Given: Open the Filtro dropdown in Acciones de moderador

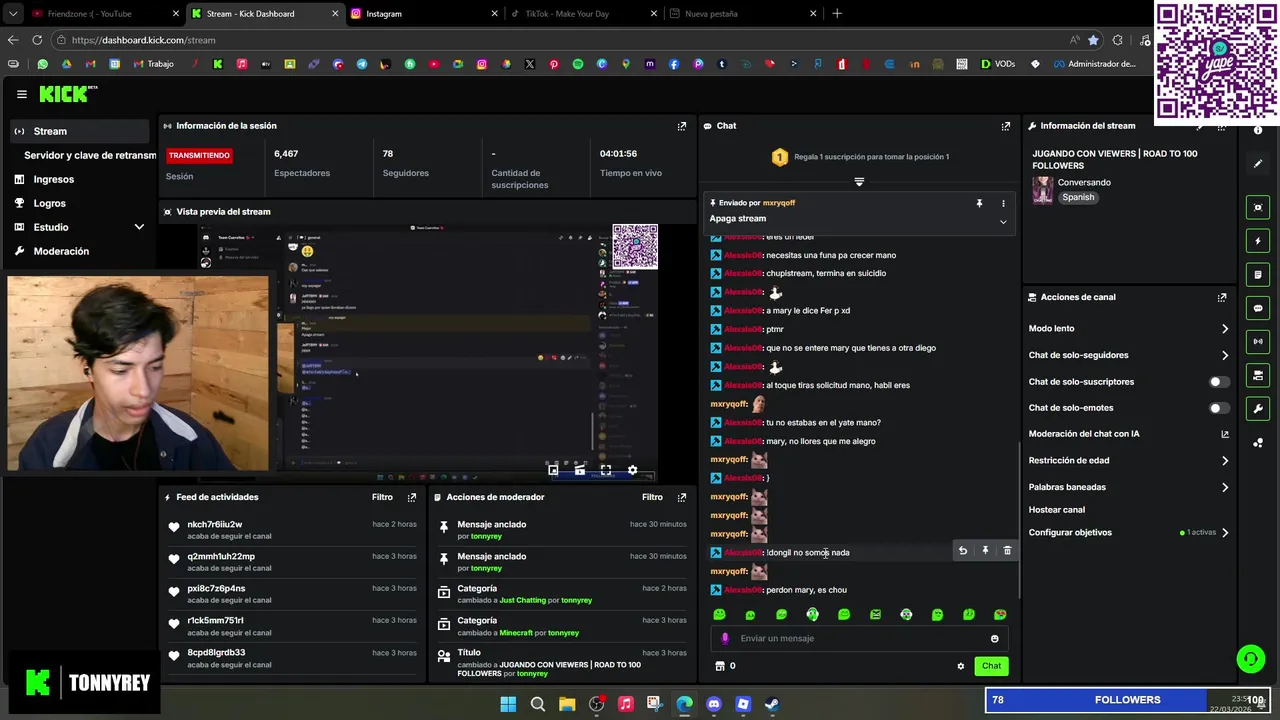Looking at the screenshot, I should 652,497.
